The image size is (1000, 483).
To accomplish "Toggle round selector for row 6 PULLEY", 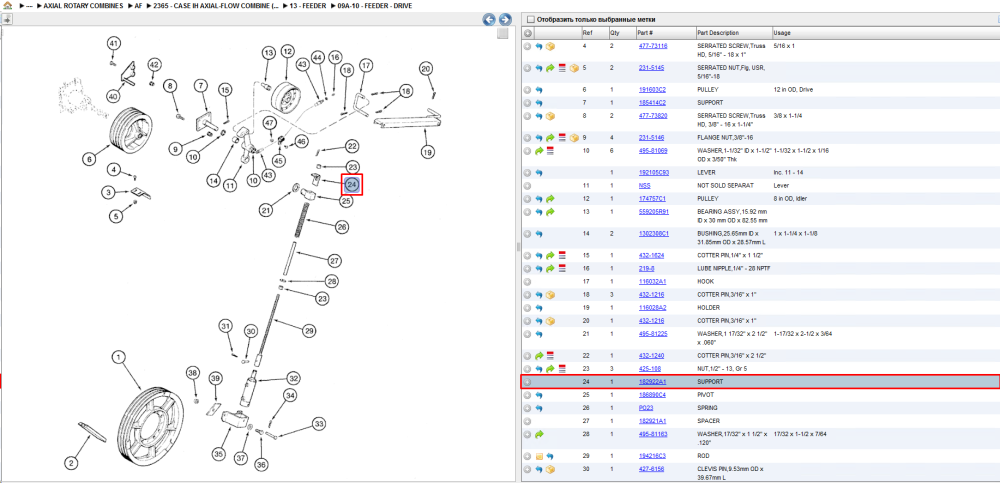I will [527, 90].
